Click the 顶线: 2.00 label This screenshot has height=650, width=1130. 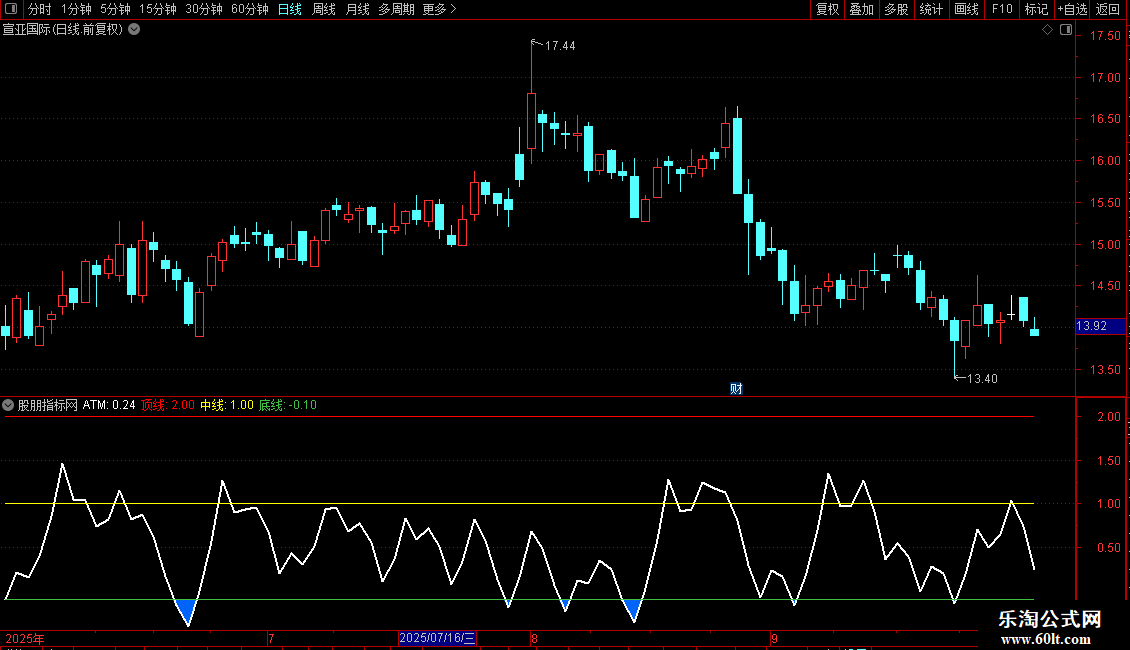[168, 405]
